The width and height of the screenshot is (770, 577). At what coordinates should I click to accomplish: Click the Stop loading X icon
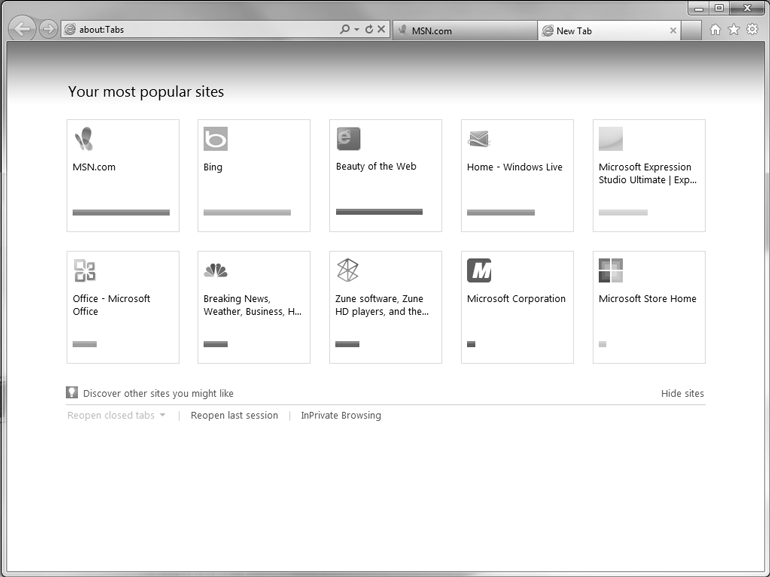(x=381, y=30)
